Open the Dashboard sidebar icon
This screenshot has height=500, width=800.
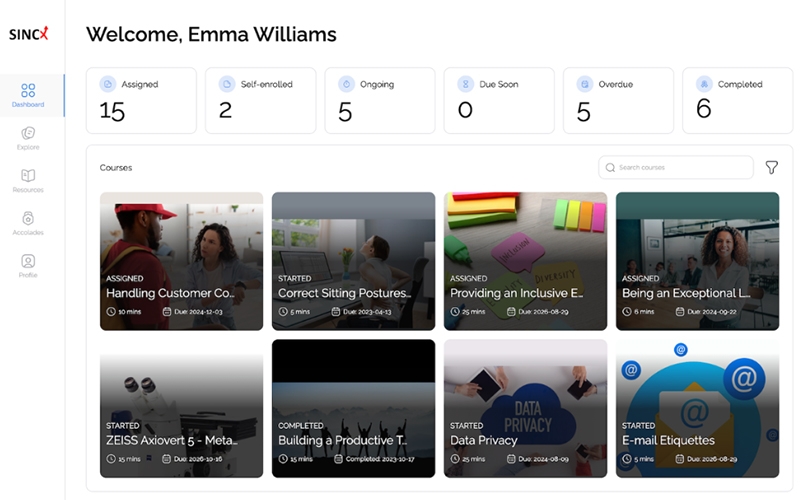tap(28, 91)
